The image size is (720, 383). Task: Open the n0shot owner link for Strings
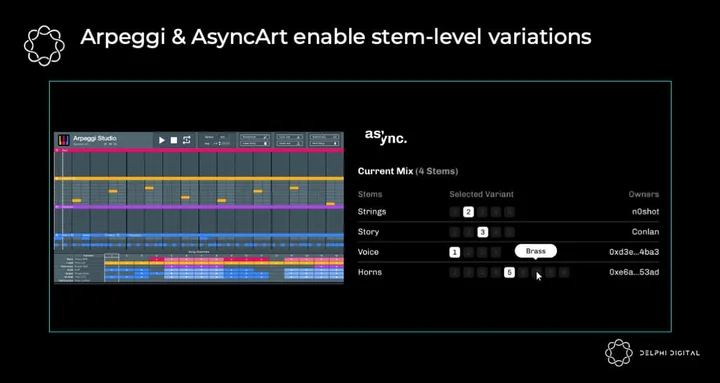click(645, 212)
